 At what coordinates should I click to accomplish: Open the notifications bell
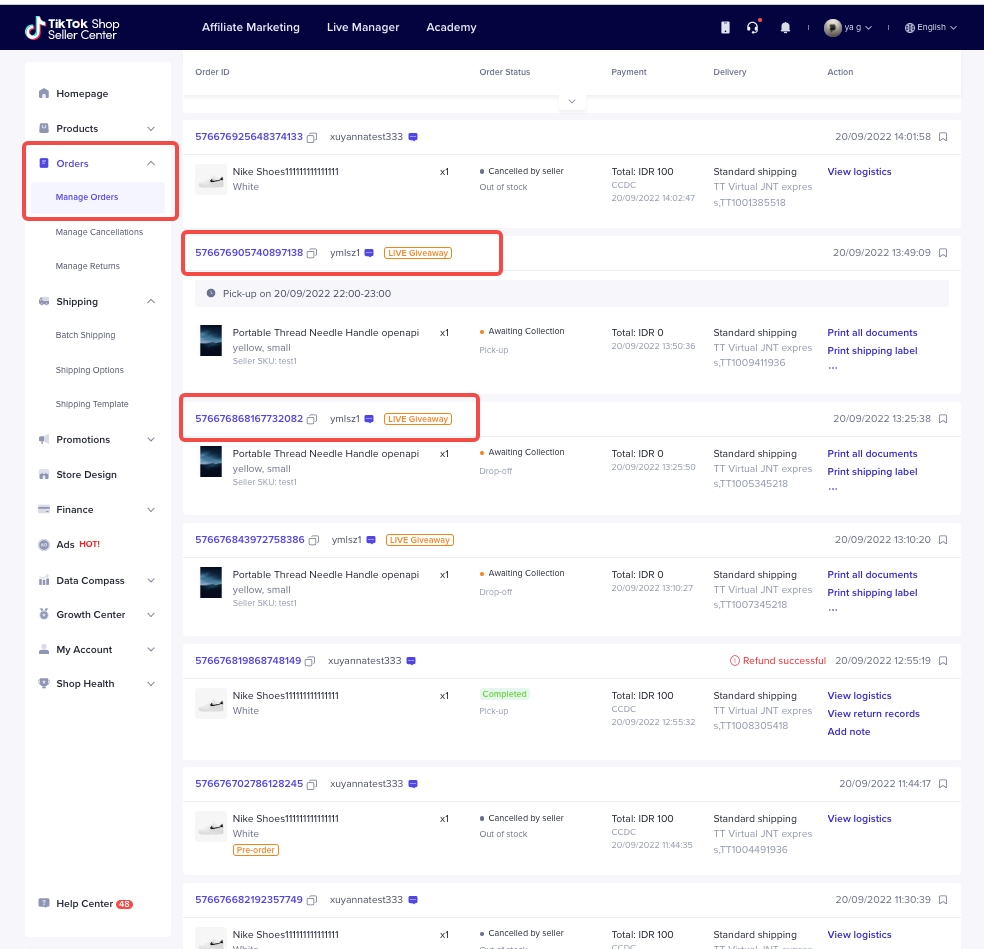pyautogui.click(x=785, y=28)
